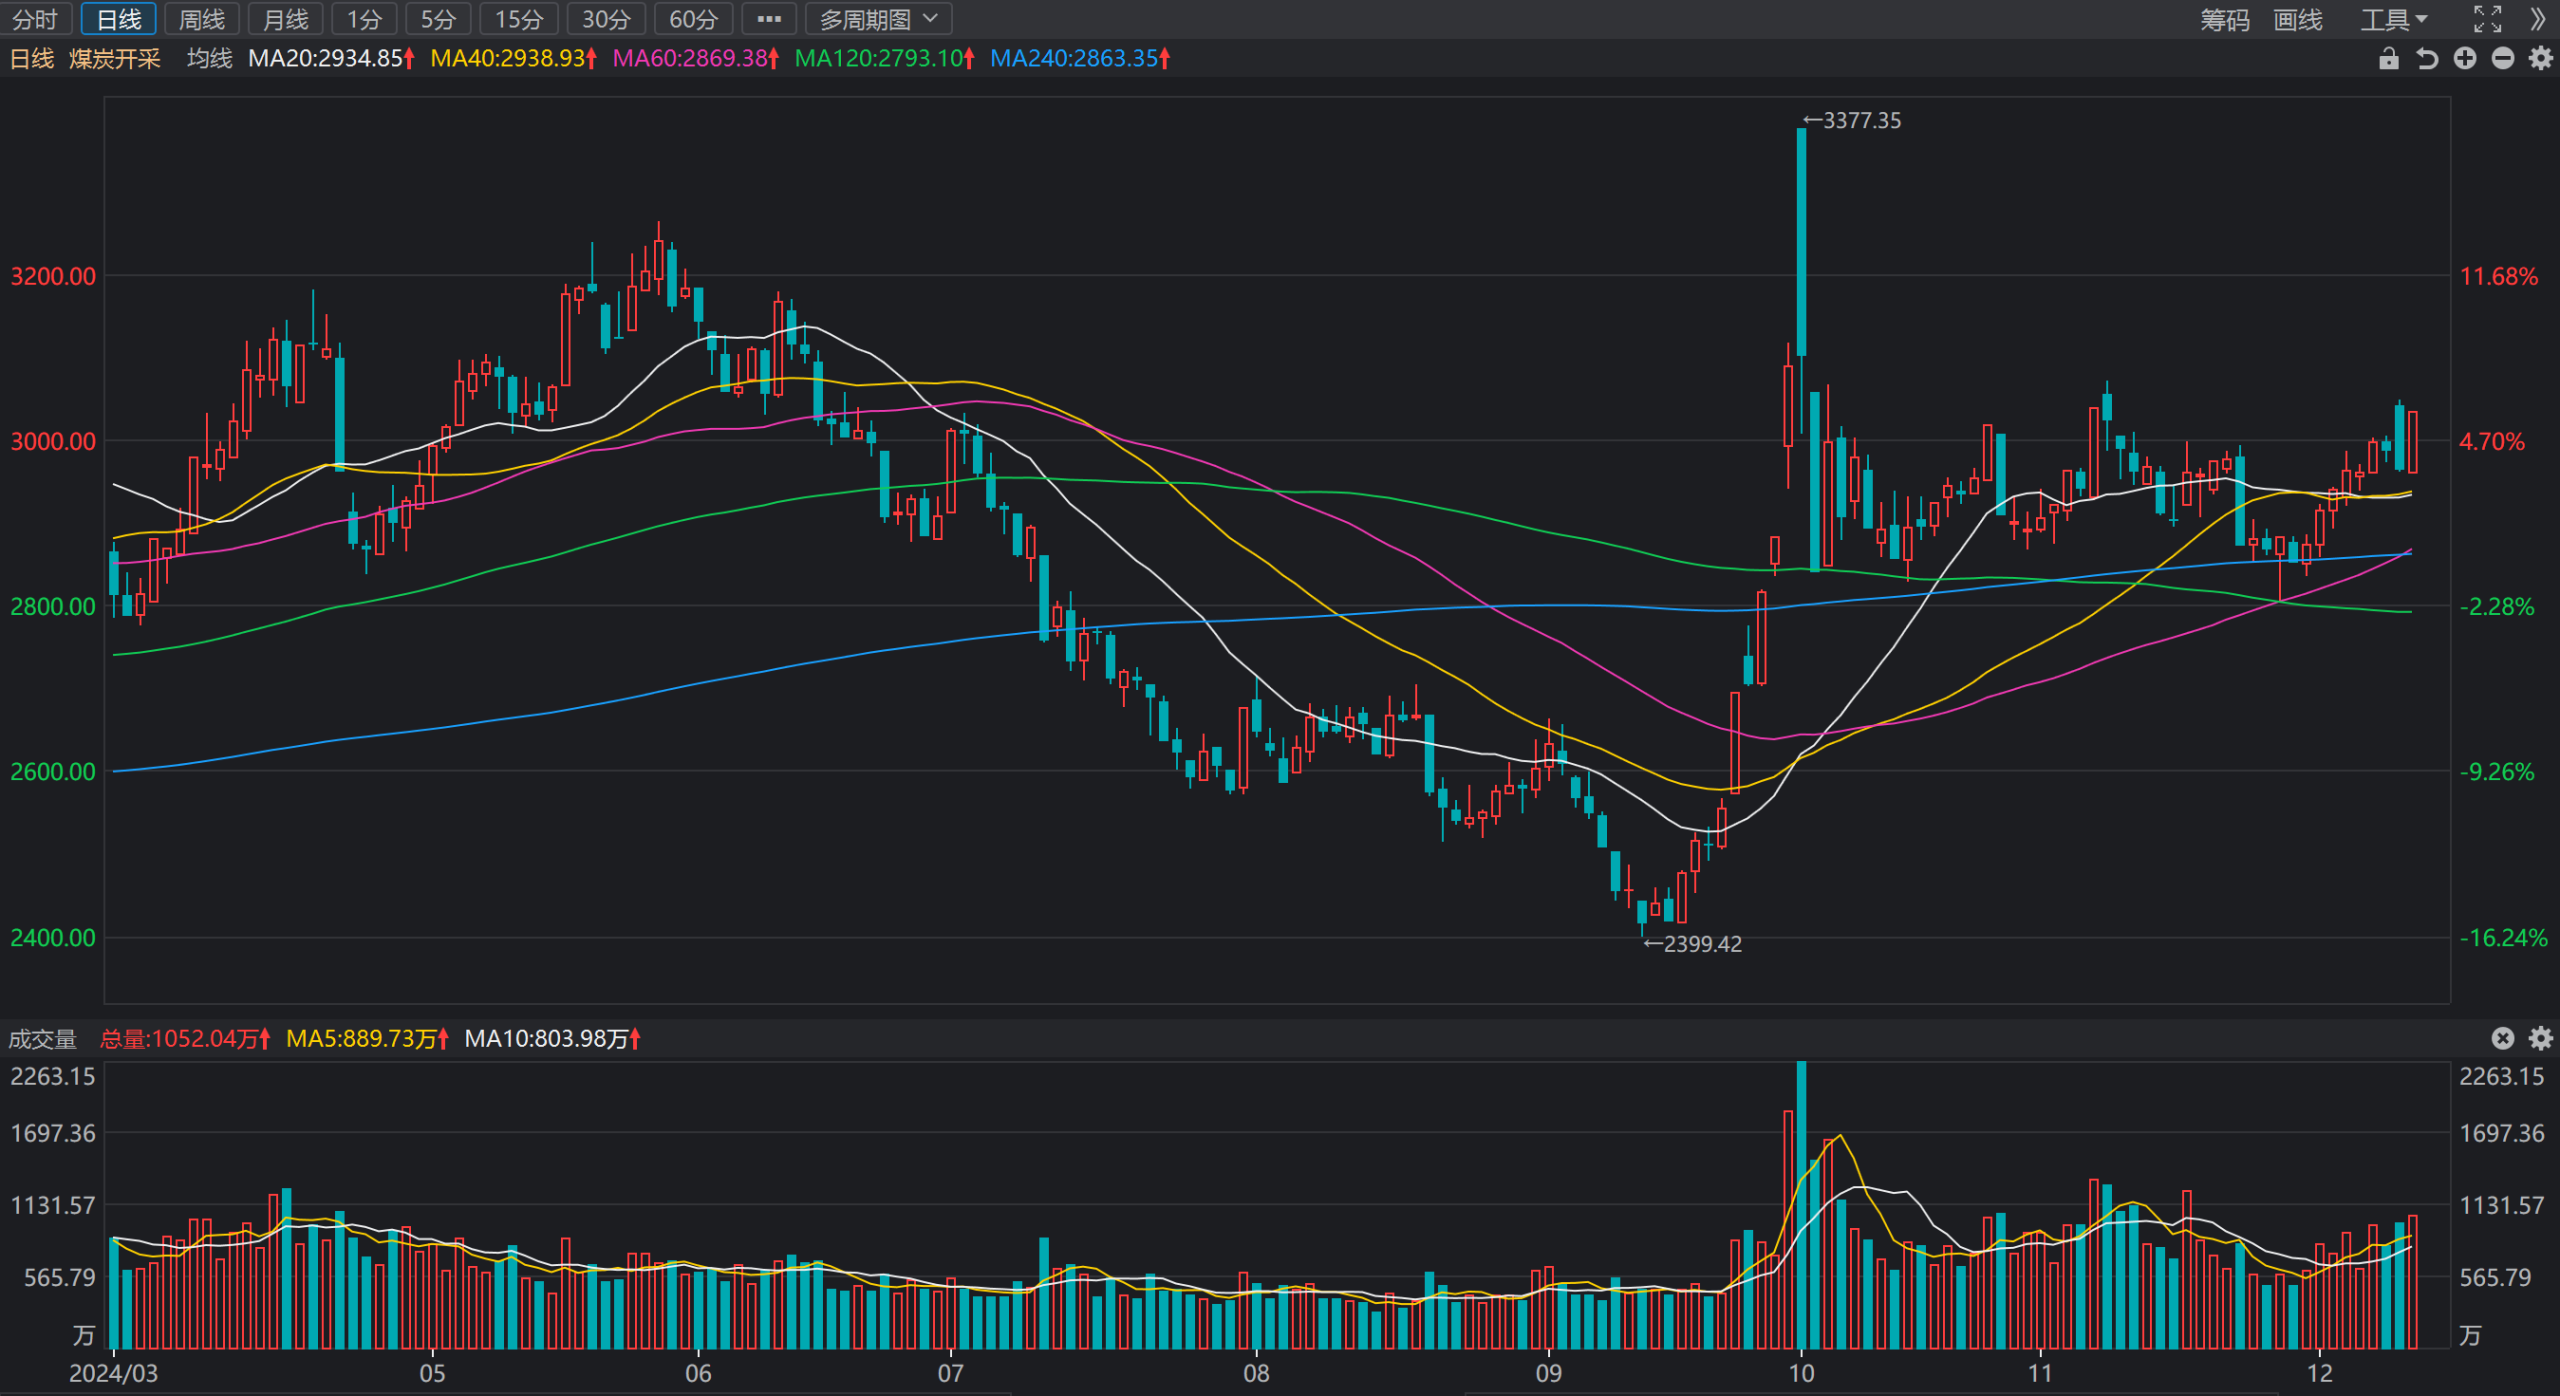This screenshot has width=2560, height=1396.
Task: Show more periods via ellipsis button
Action: (x=769, y=19)
